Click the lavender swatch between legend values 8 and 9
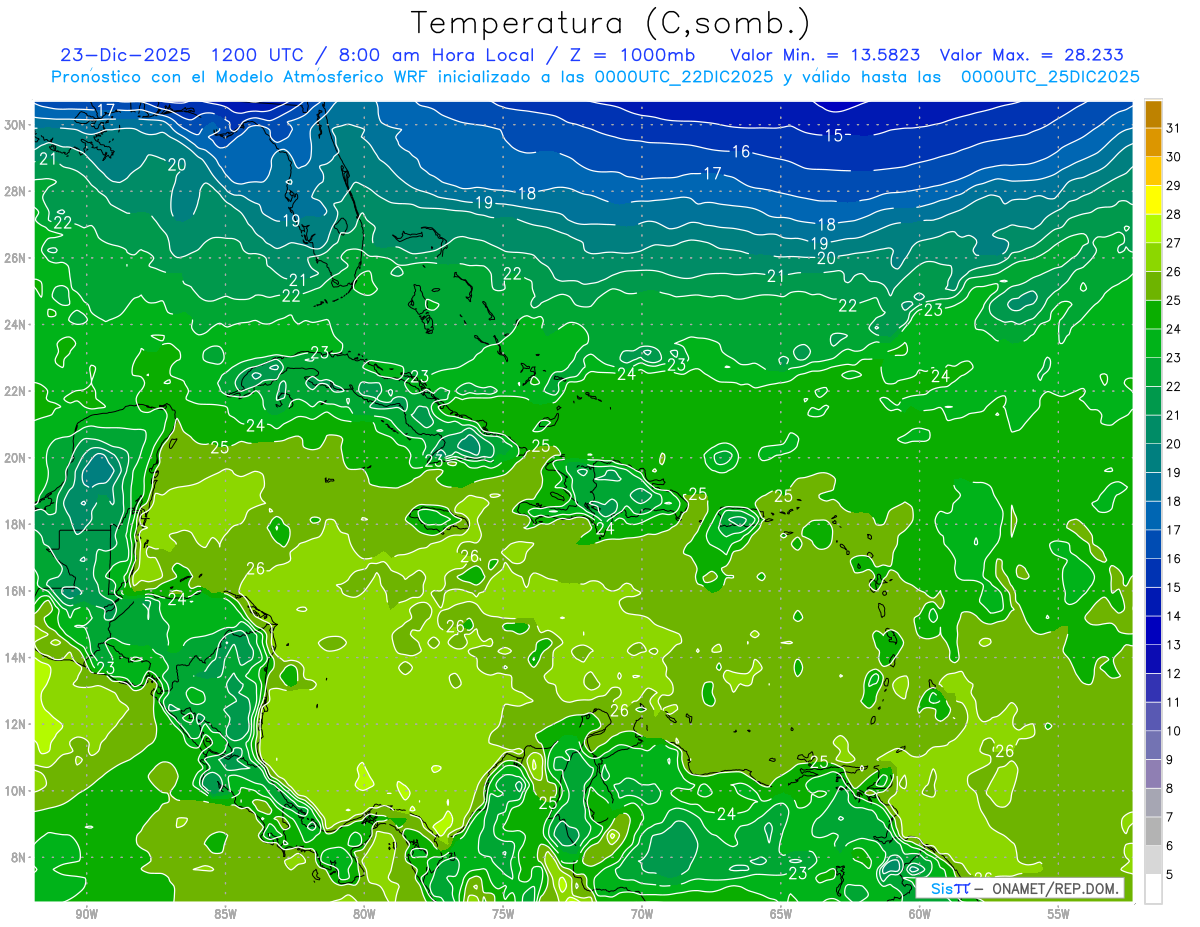Screen dimensions: 1200x927 [1153, 775]
